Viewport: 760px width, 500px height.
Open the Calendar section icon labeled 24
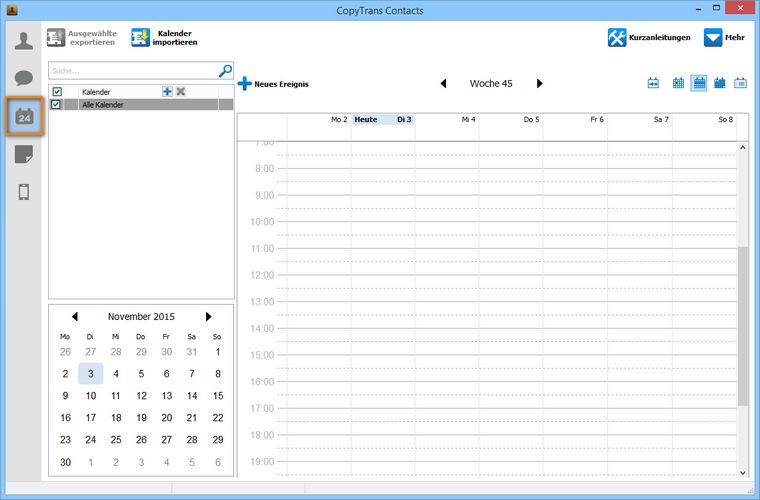(24, 116)
